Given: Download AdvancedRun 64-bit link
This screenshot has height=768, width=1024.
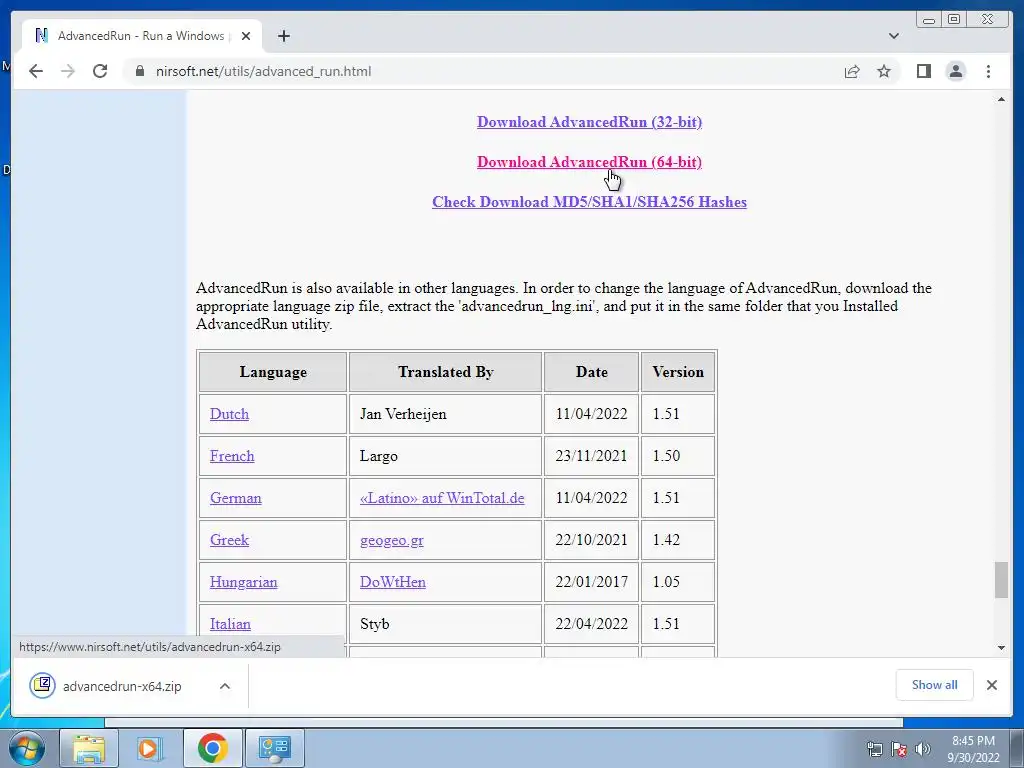Looking at the screenshot, I should [x=589, y=162].
